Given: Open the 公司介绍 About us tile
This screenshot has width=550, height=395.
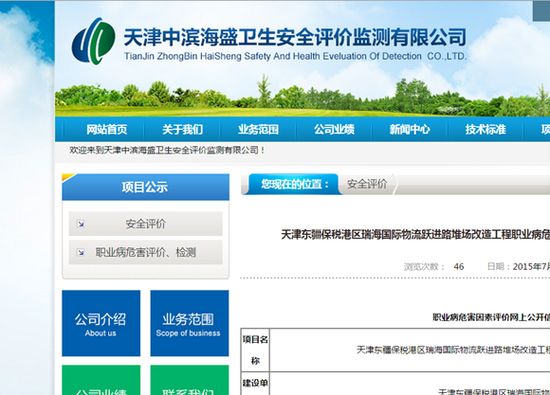Looking at the screenshot, I should (101, 323).
